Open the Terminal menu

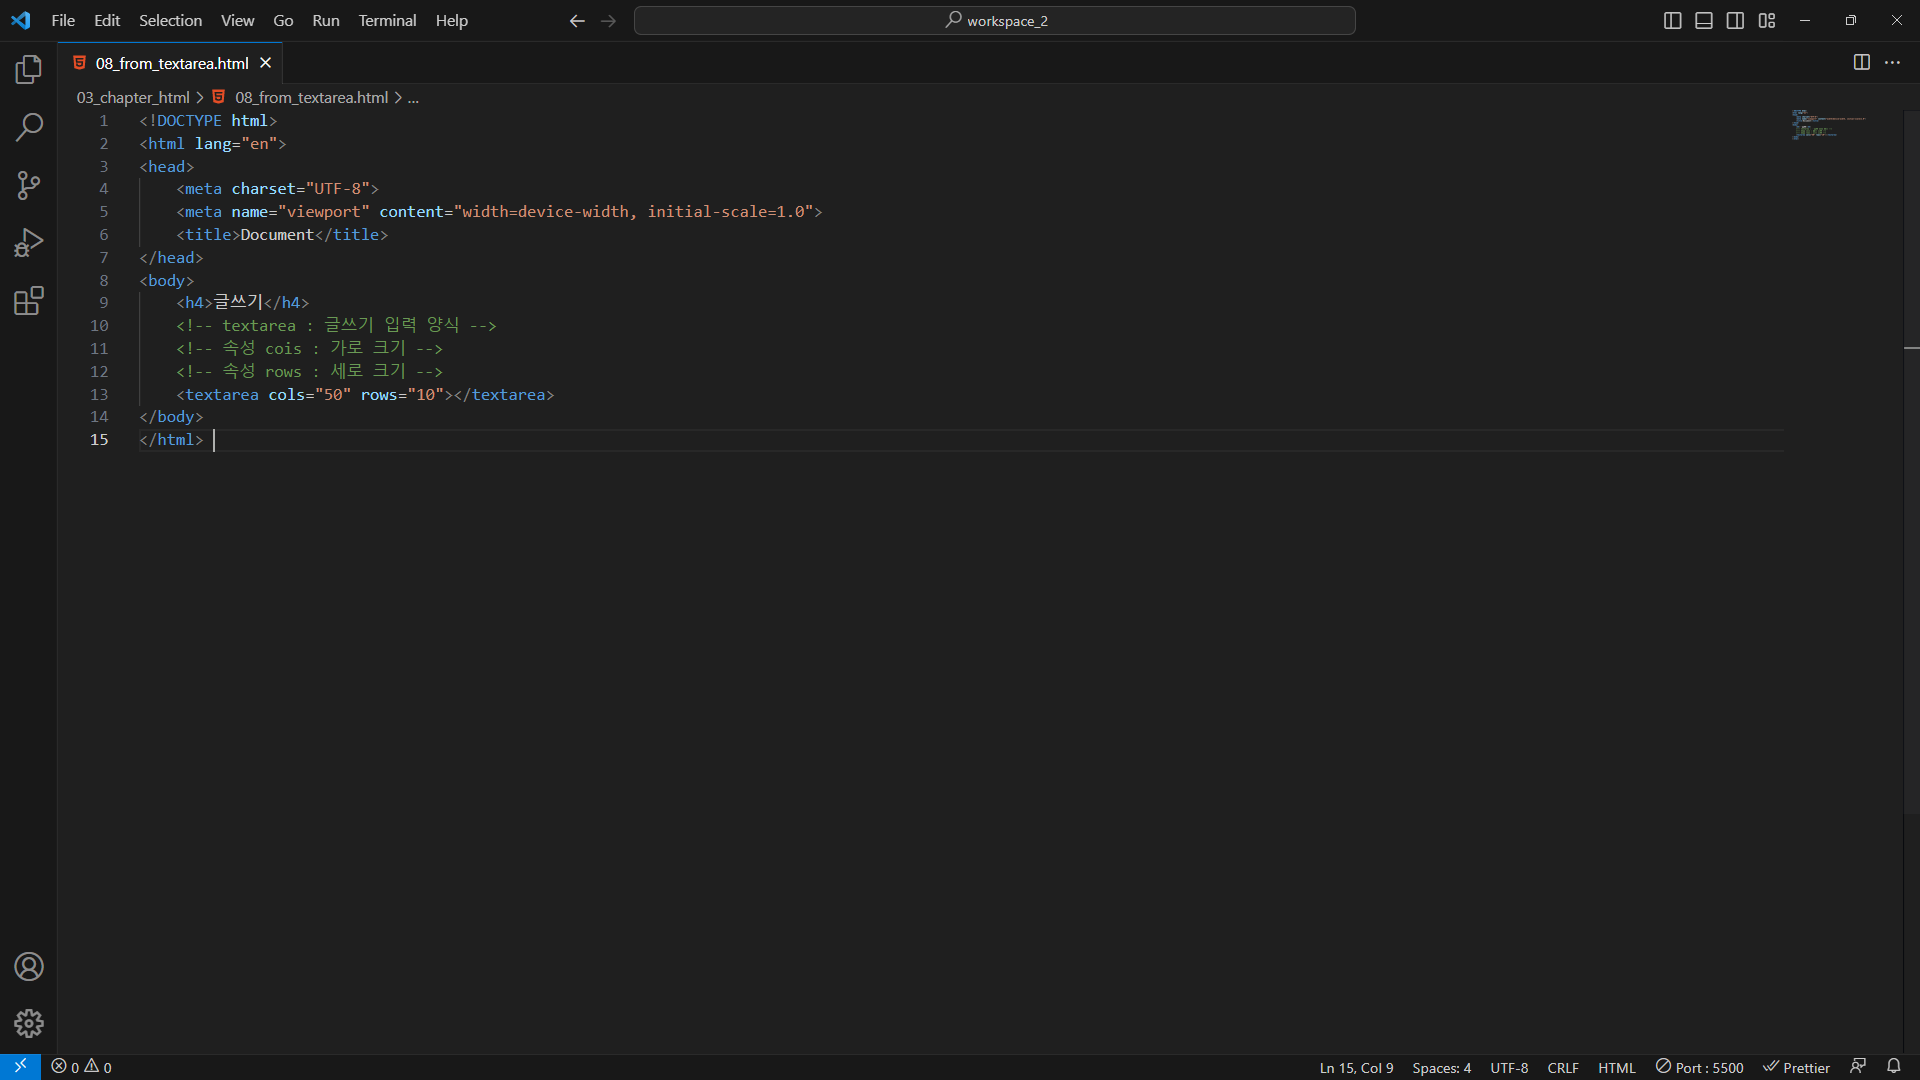387,21
